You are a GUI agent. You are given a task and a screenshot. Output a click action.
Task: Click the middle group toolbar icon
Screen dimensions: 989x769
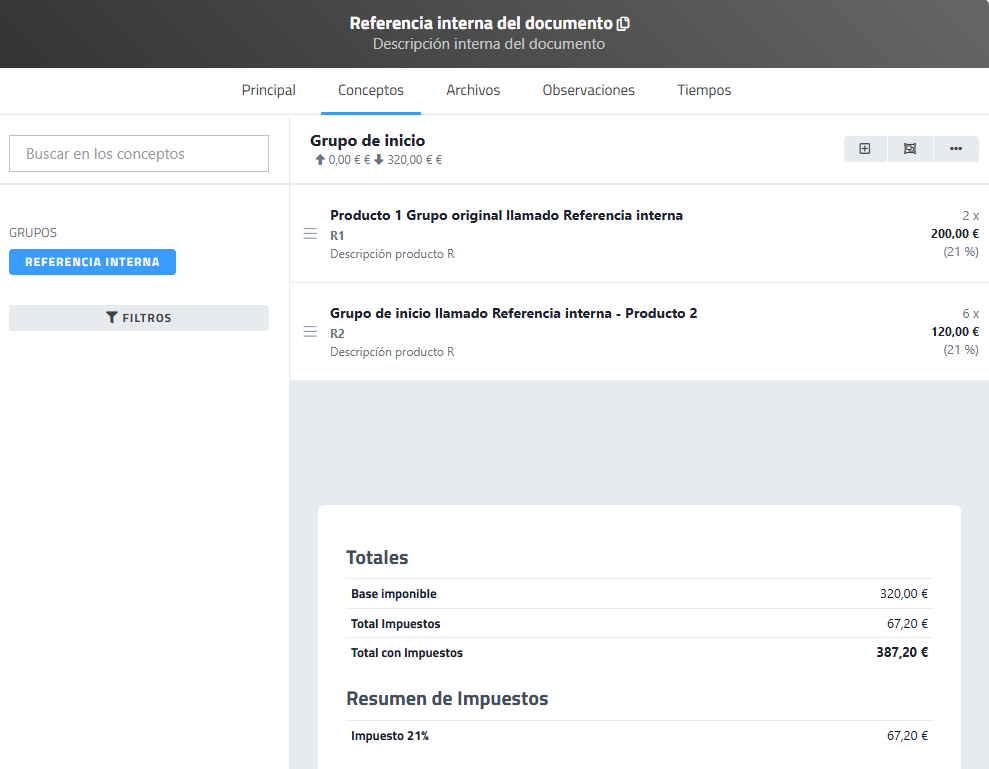[910, 149]
